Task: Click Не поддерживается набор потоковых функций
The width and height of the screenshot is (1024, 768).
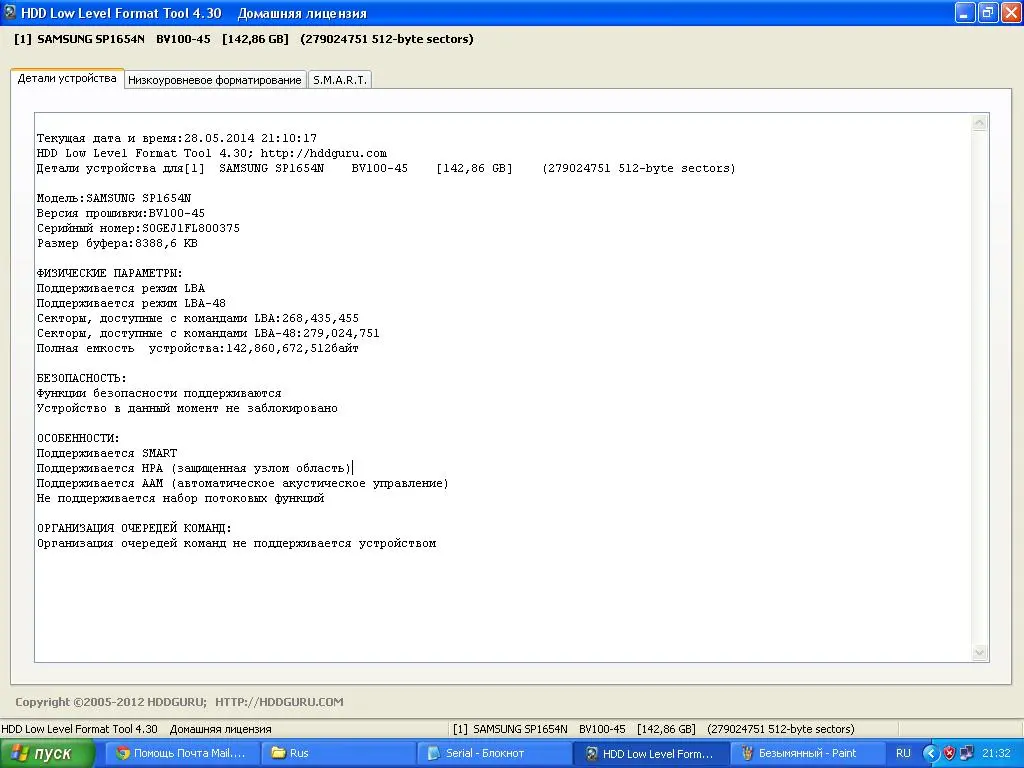Action: pyautogui.click(x=180, y=499)
